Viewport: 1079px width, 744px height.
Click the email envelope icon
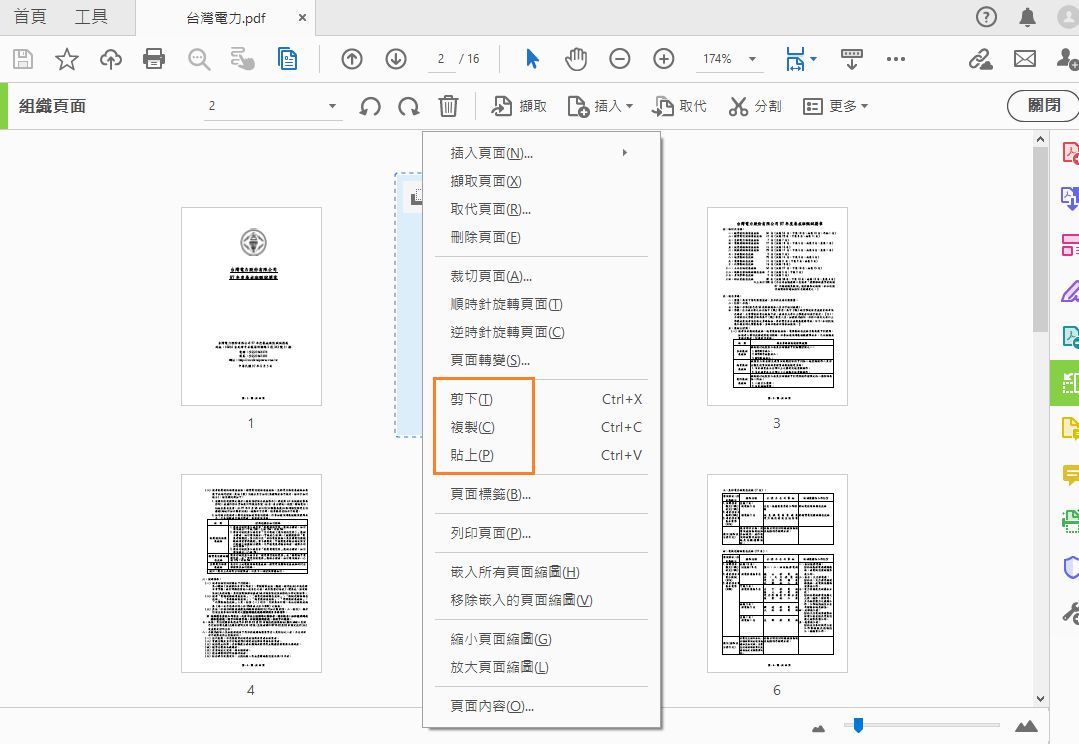[1025, 58]
